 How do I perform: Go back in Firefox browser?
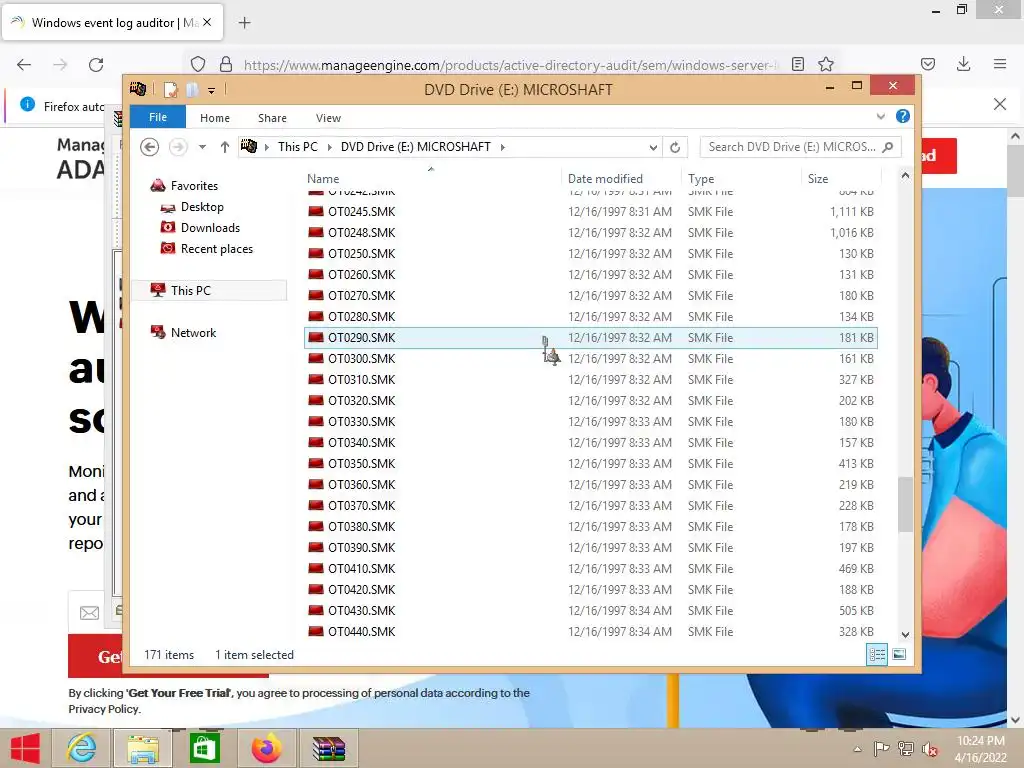[24, 65]
